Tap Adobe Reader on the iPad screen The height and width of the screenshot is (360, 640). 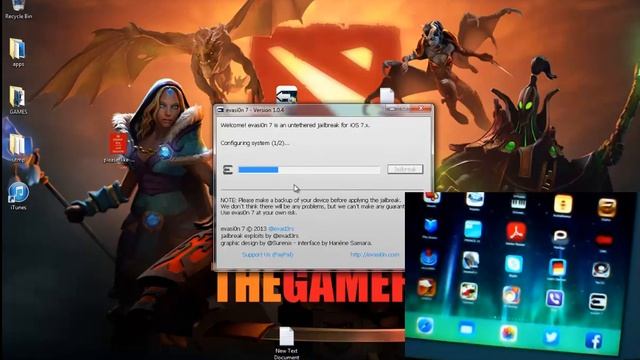(516, 231)
